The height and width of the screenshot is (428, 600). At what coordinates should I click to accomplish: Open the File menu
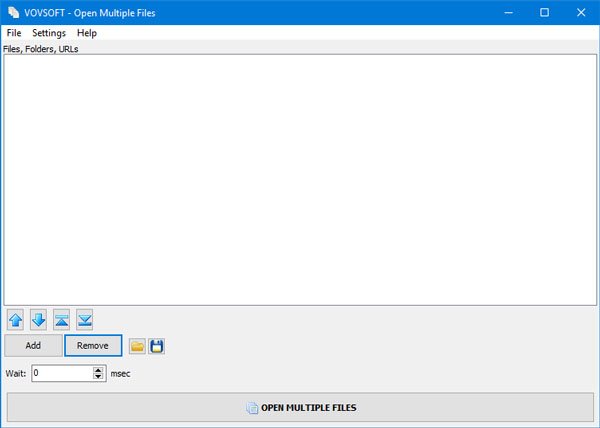14,33
